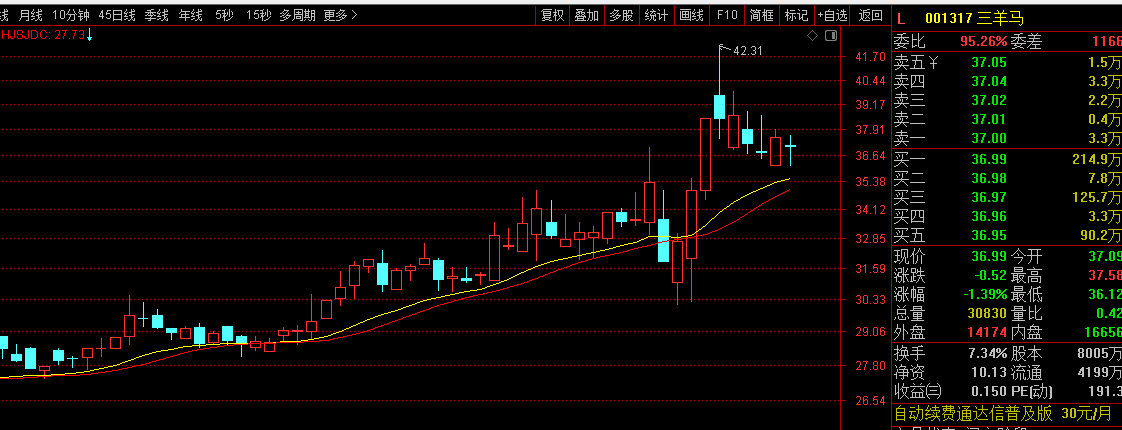Switch to 月线 monthly chart
The height and width of the screenshot is (430, 1122).
point(31,15)
